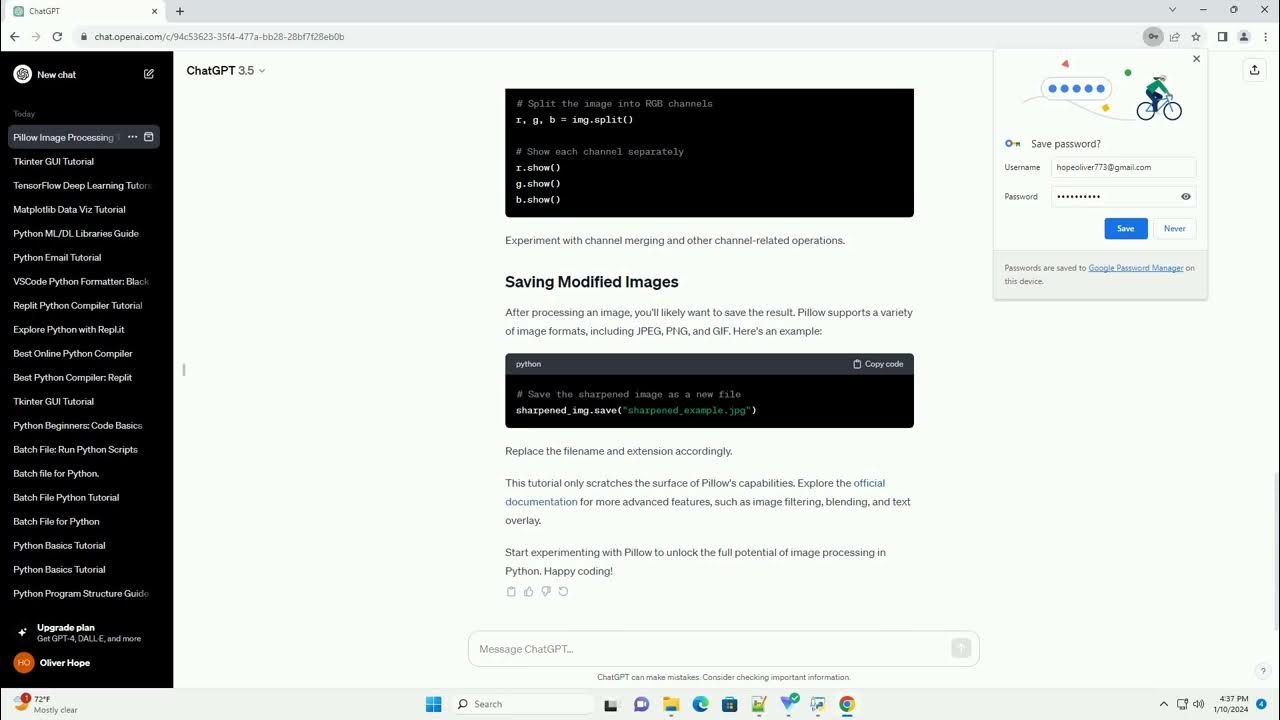Show password with the eye icon
Viewport: 1280px width, 720px height.
coord(1186,197)
